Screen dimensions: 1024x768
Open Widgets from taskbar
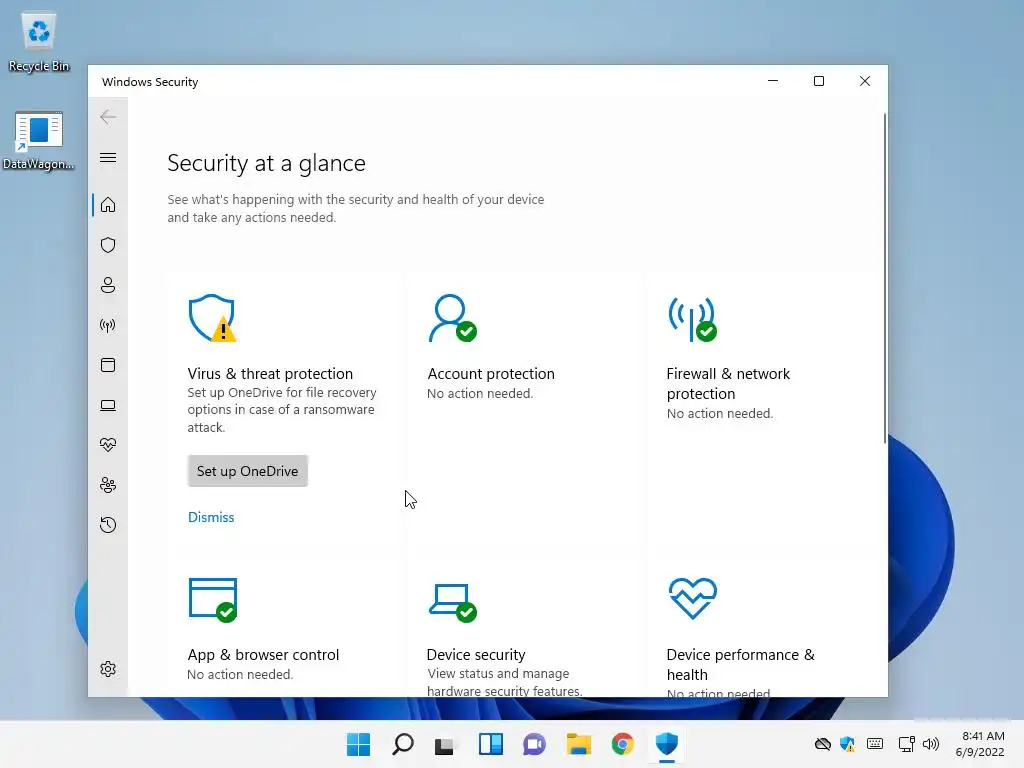coord(490,744)
